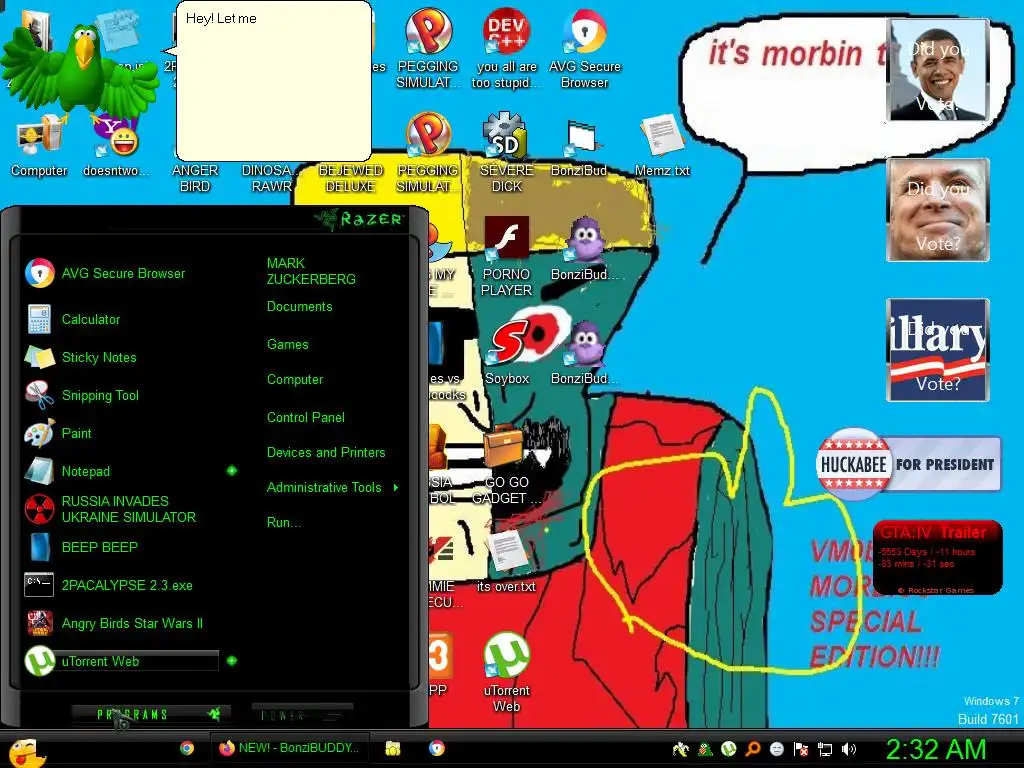Select the ANGER BIRD desktop label
The width and height of the screenshot is (1024, 768).
click(195, 178)
